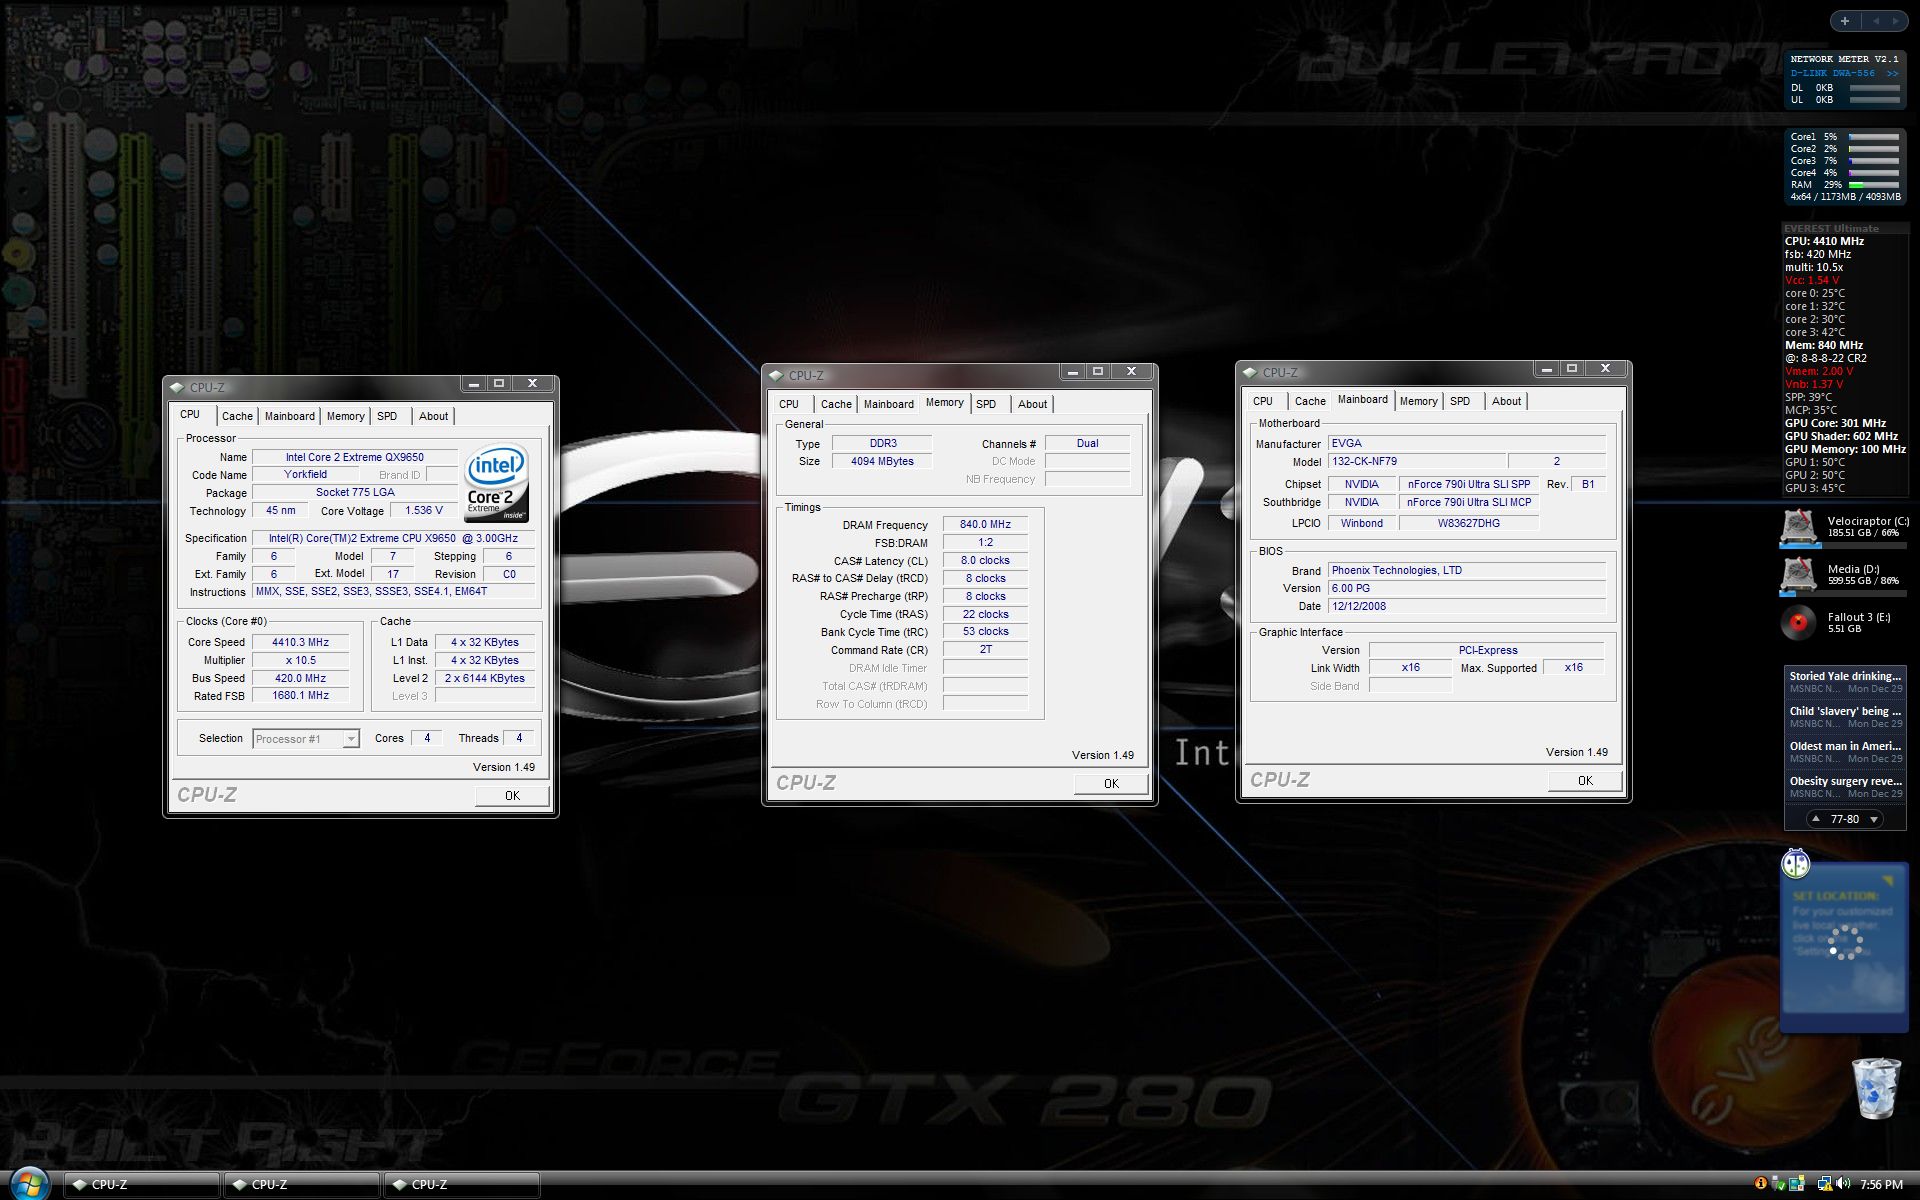1920x1200 pixels.
Task: Click the icon in the right CPU-Z title bar
Action: coord(1250,372)
